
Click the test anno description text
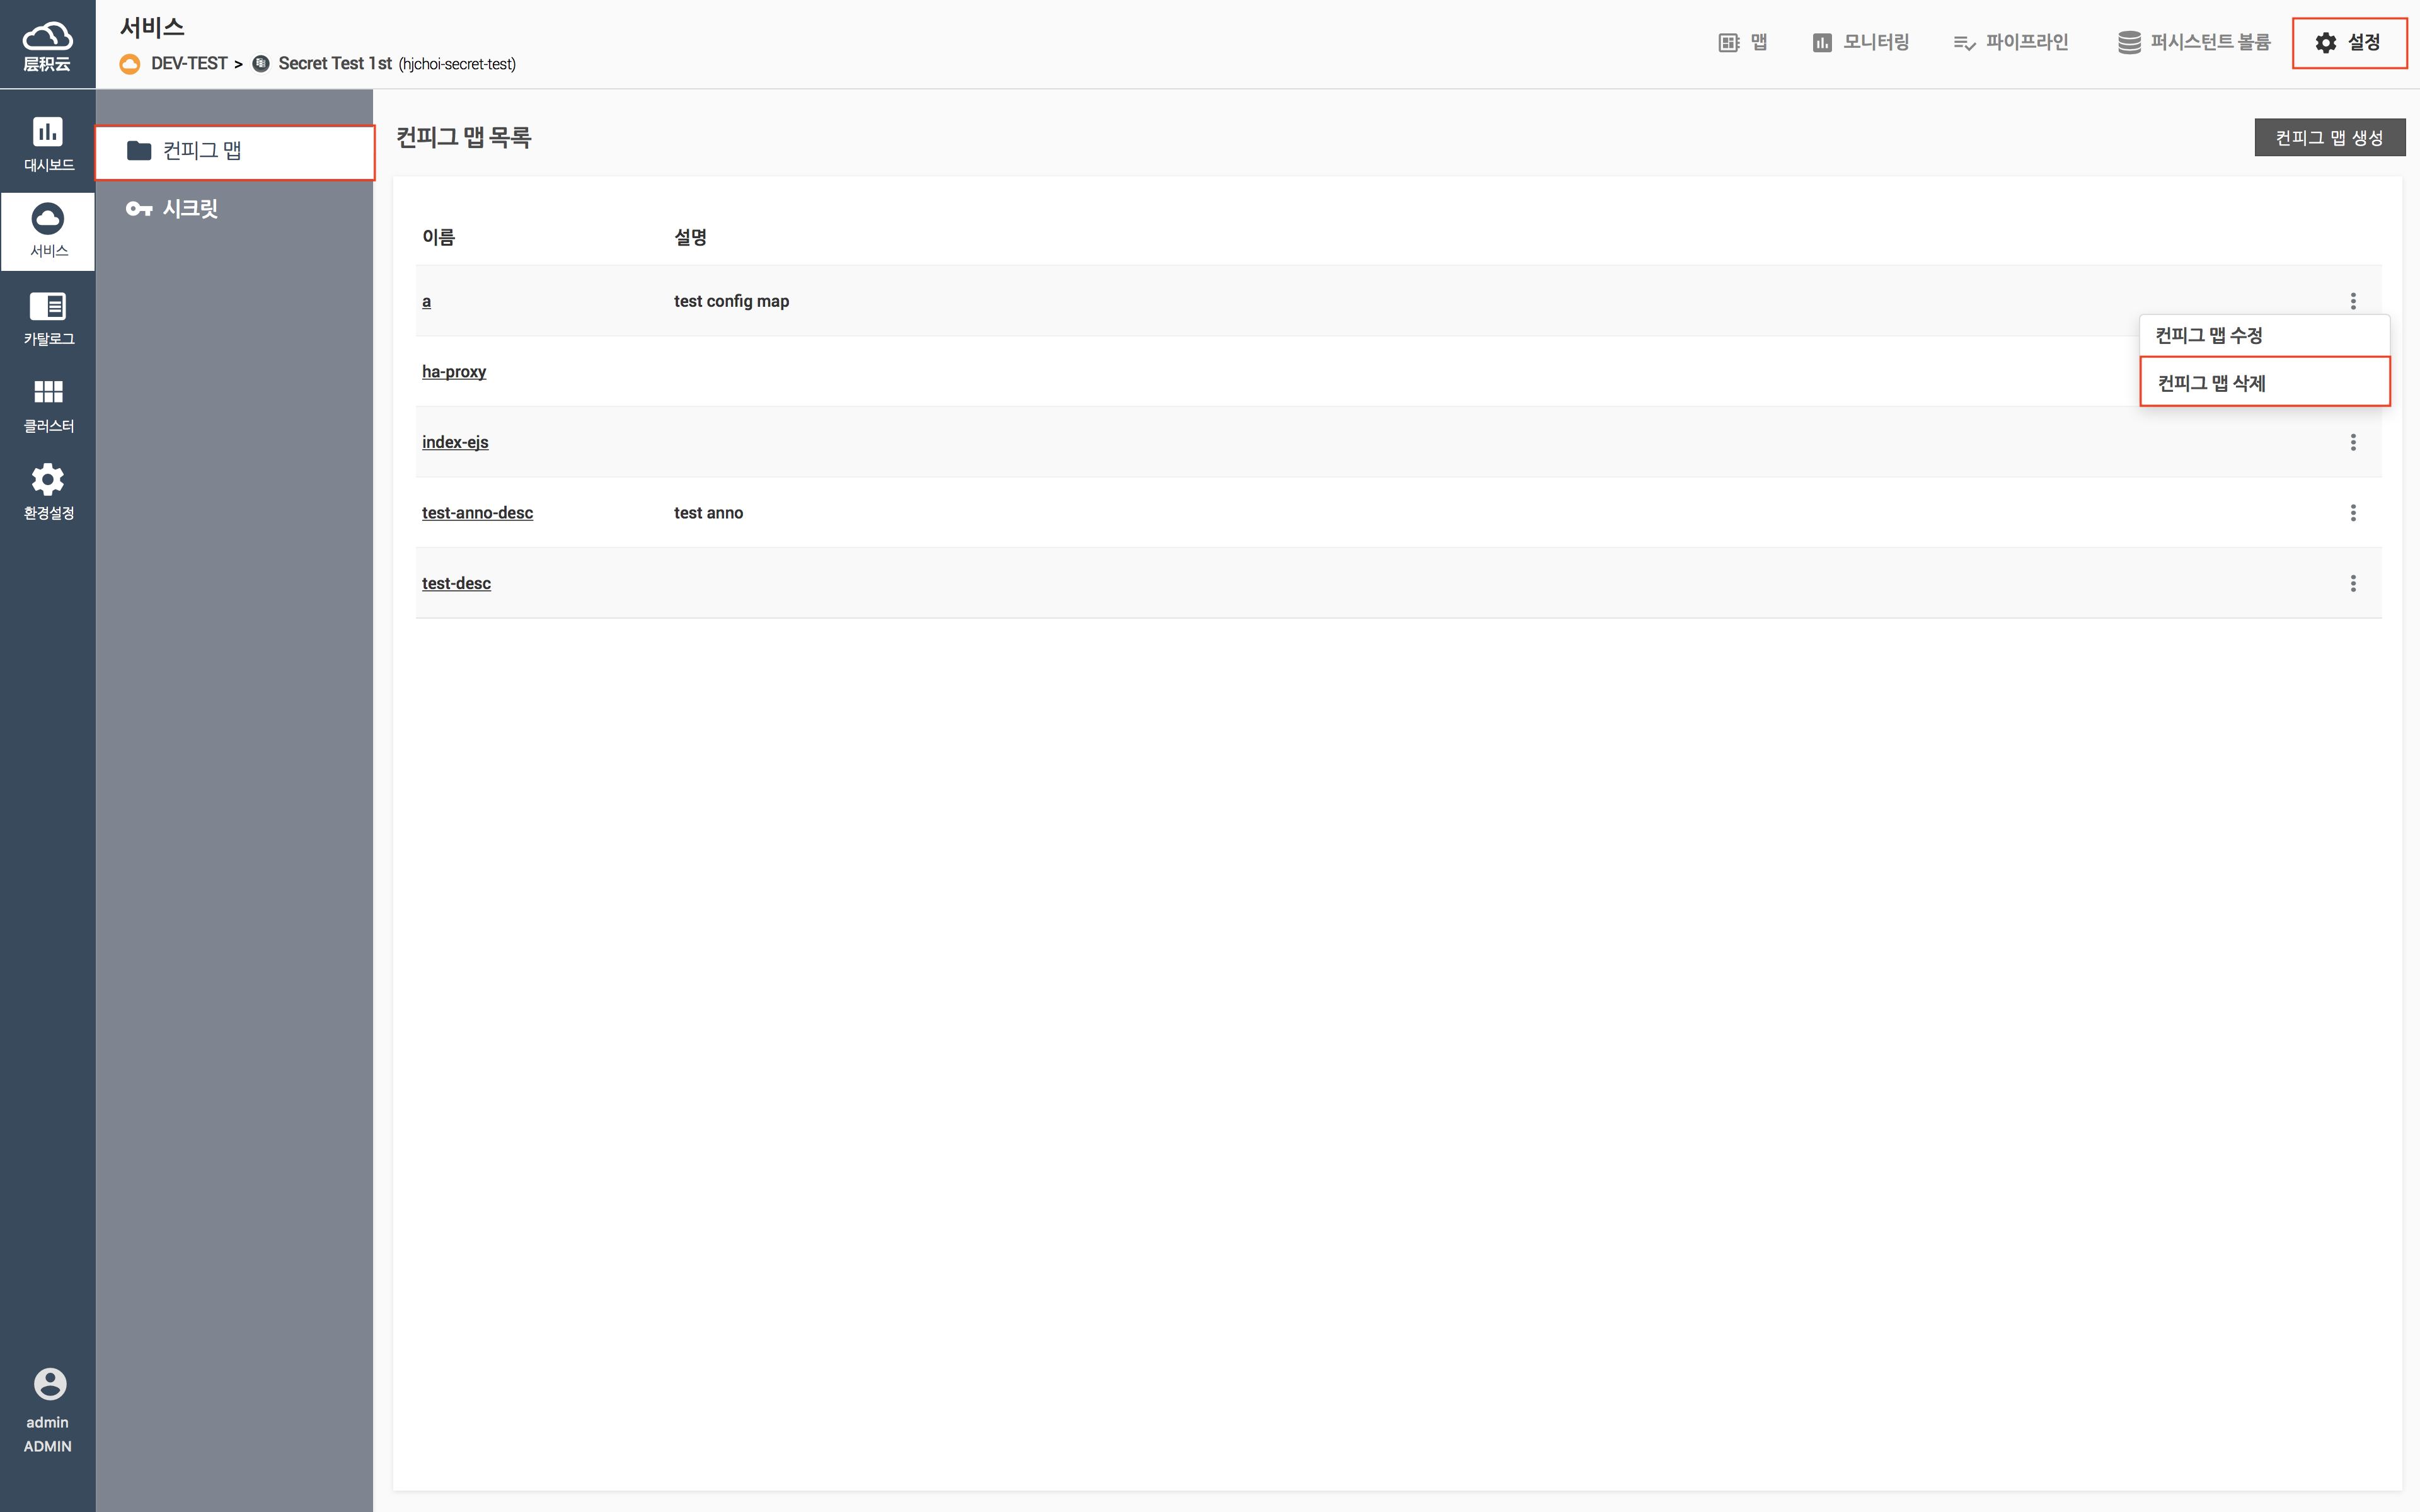(708, 513)
